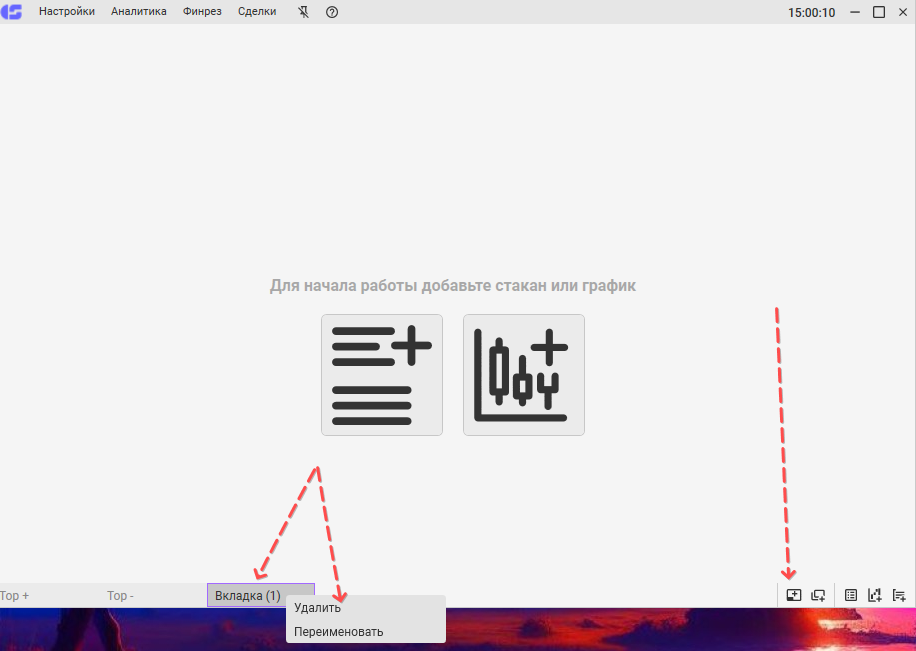916x651 pixels.
Task: Choose Удалить from the context menu
Action: pyautogui.click(x=366, y=608)
